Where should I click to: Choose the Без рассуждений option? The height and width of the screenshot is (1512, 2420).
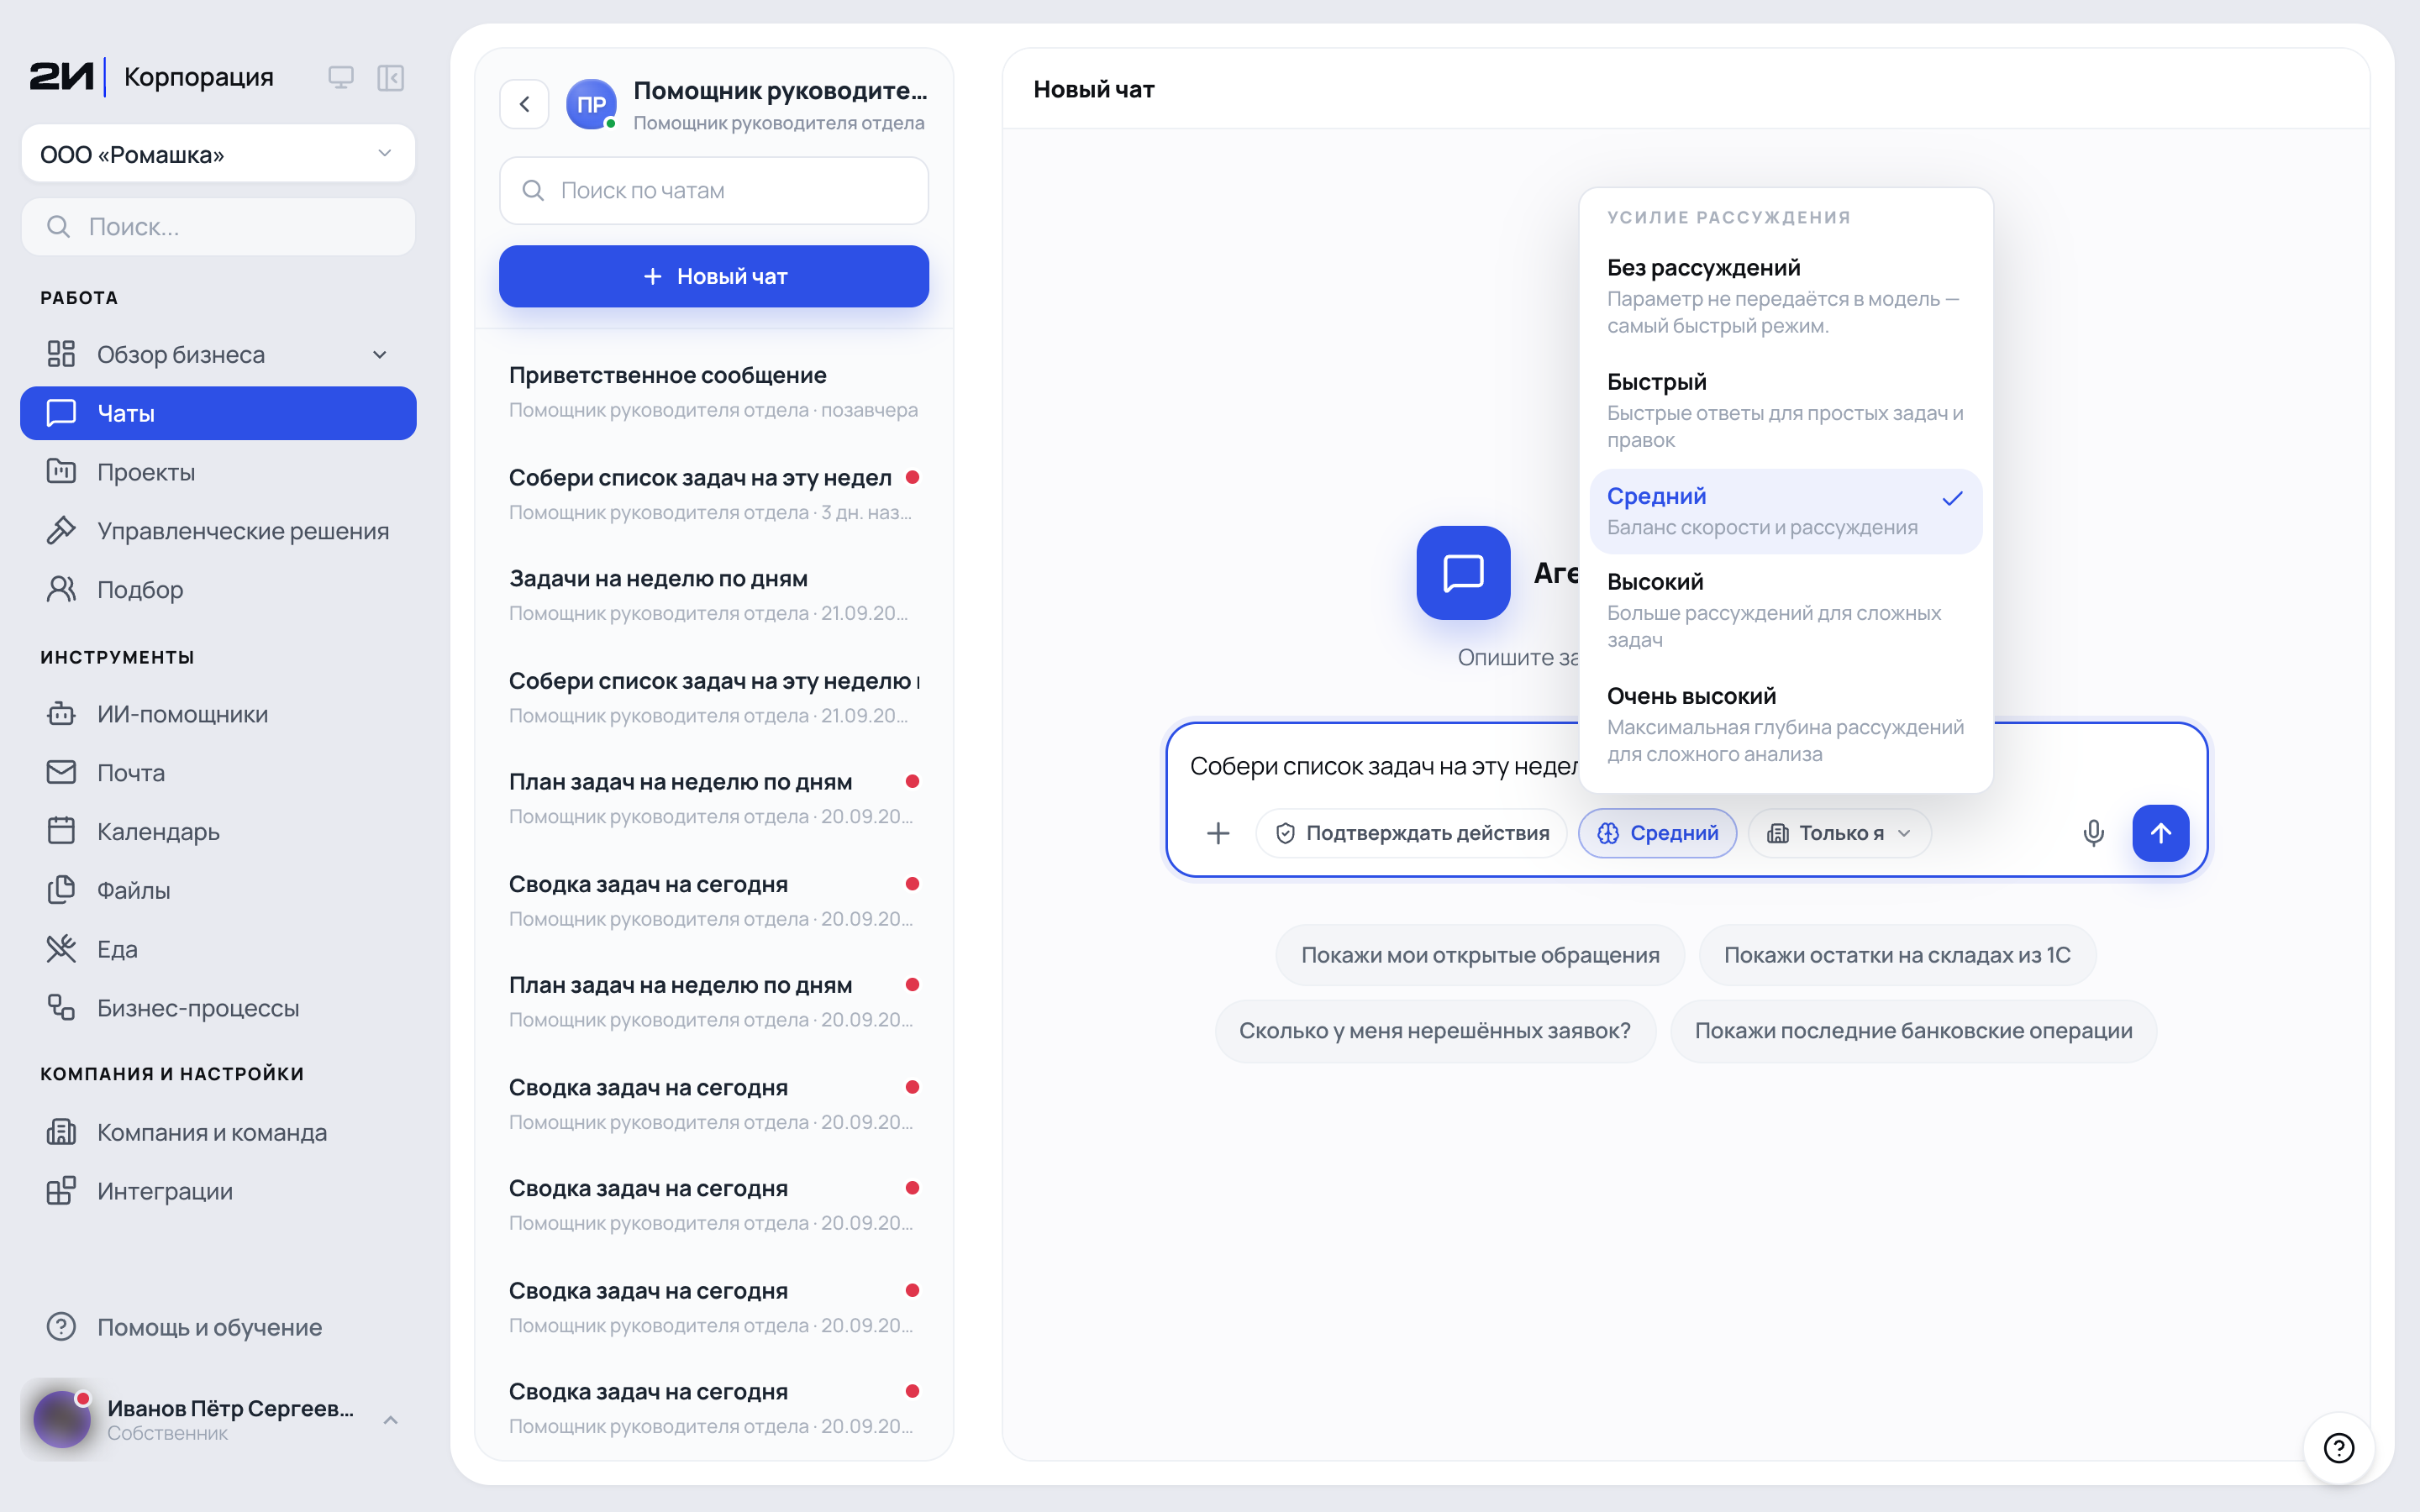(x=1785, y=296)
